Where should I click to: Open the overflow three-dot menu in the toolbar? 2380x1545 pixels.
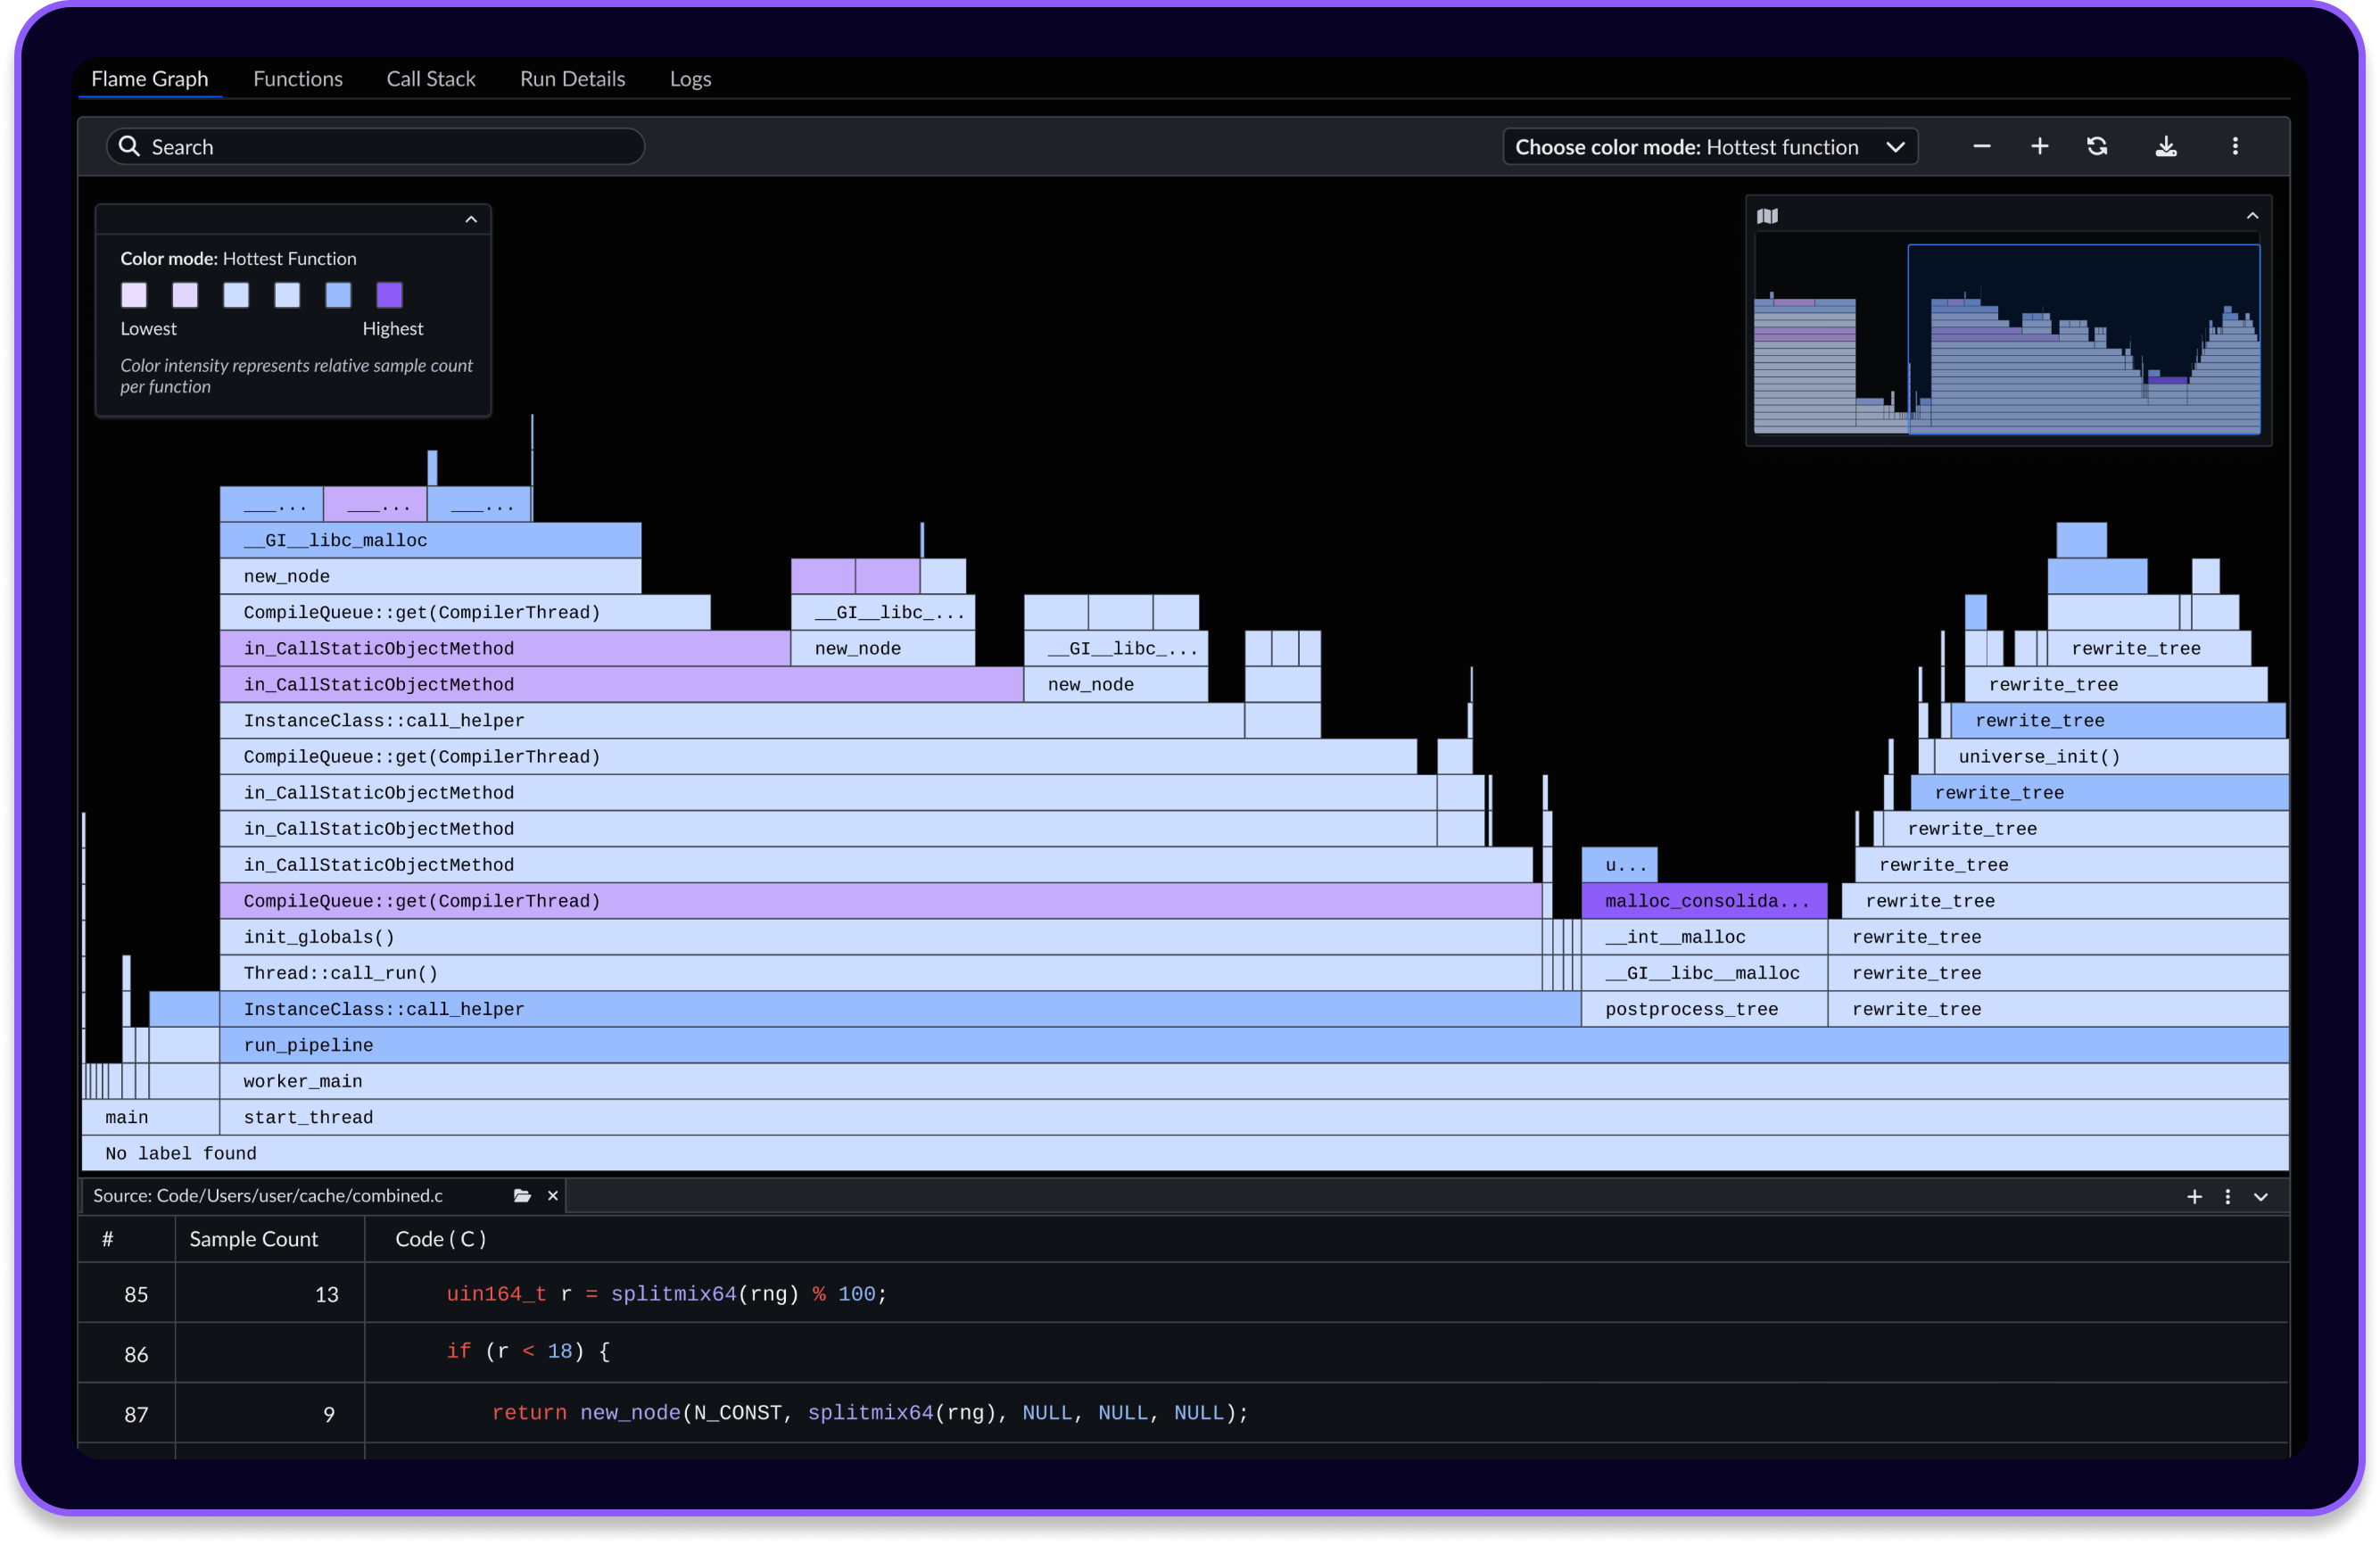2235,146
